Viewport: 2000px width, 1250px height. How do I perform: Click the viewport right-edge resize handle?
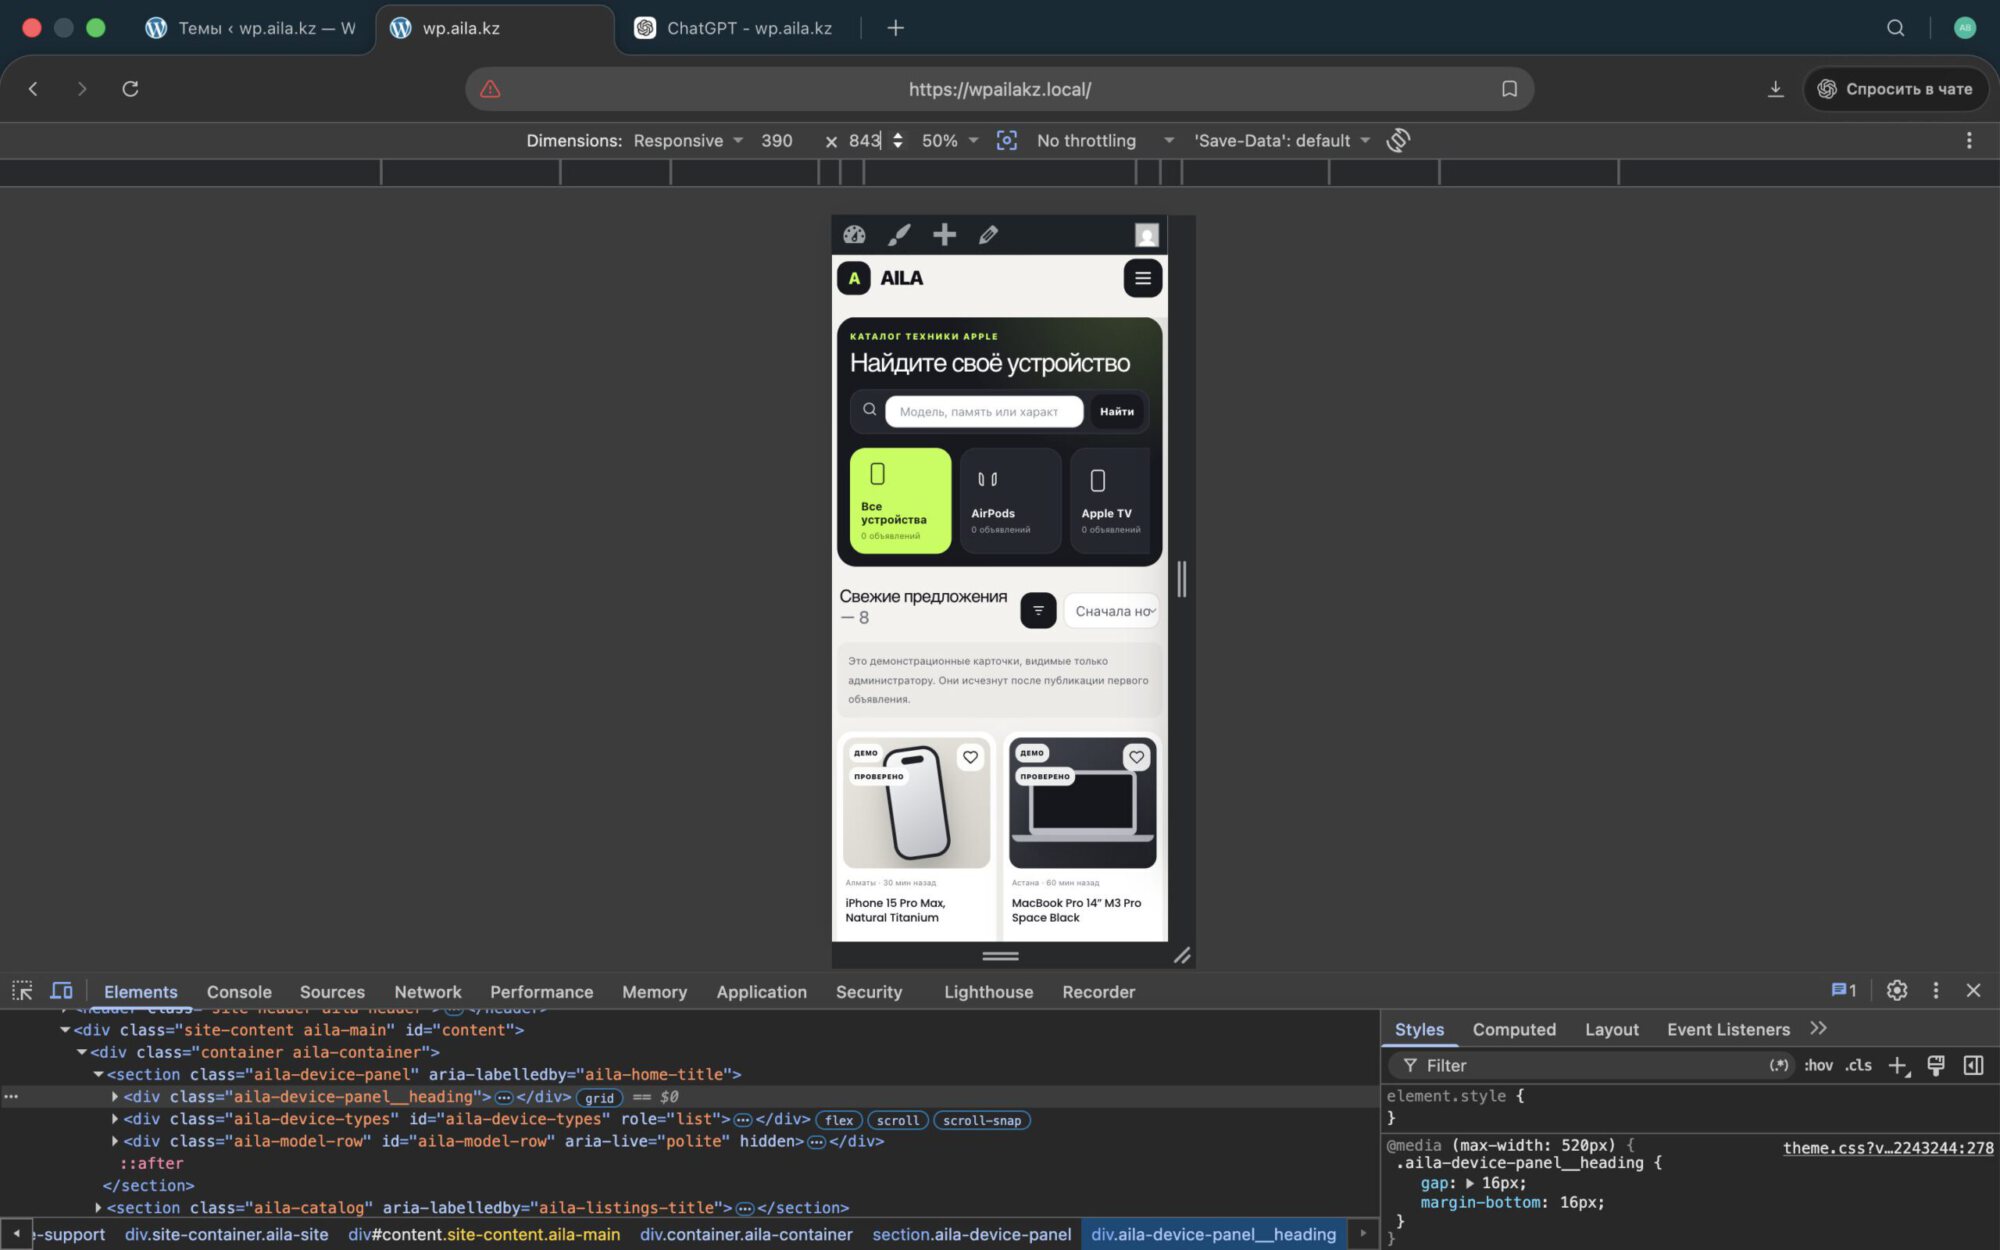click(1182, 579)
